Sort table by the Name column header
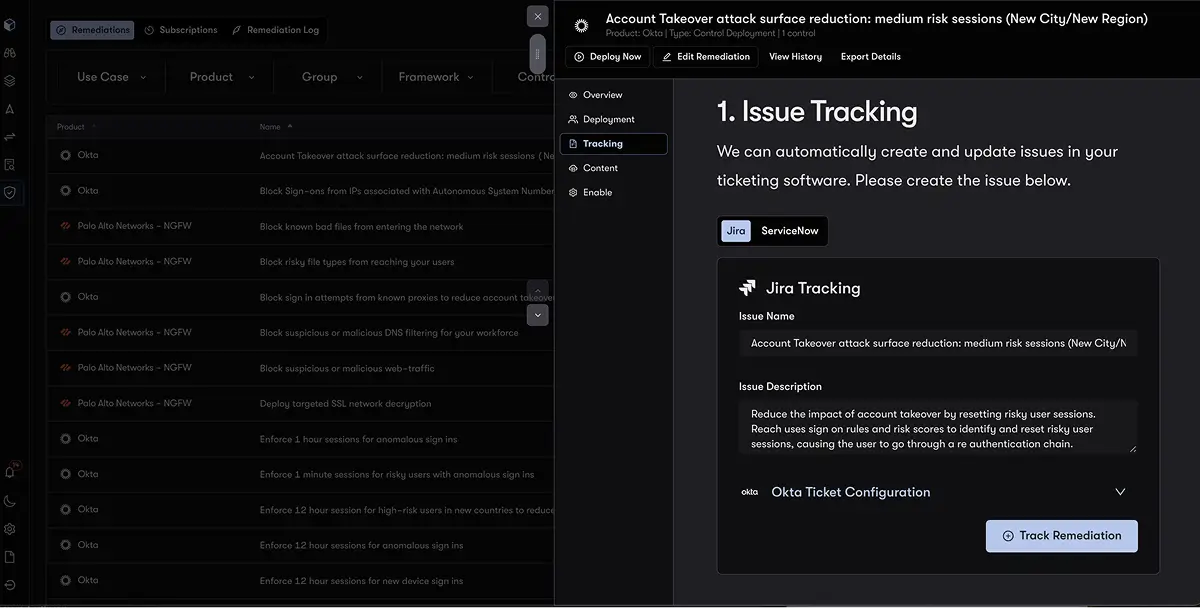The height and width of the screenshot is (608, 1200). tap(276, 127)
